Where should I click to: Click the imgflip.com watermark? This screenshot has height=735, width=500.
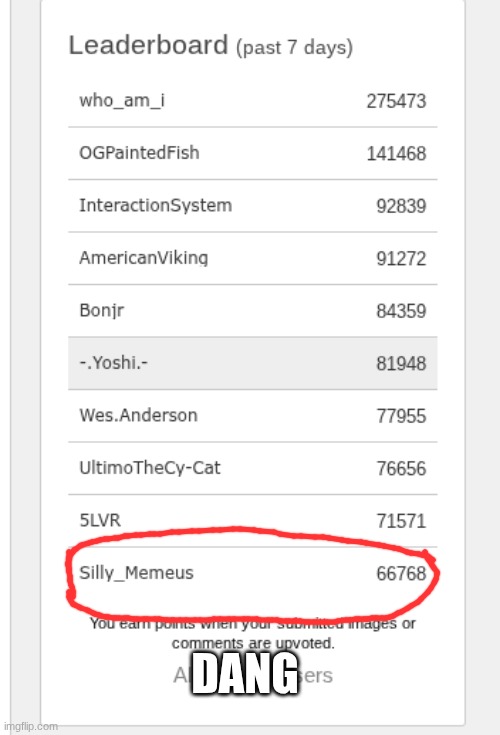[x=30, y=727]
